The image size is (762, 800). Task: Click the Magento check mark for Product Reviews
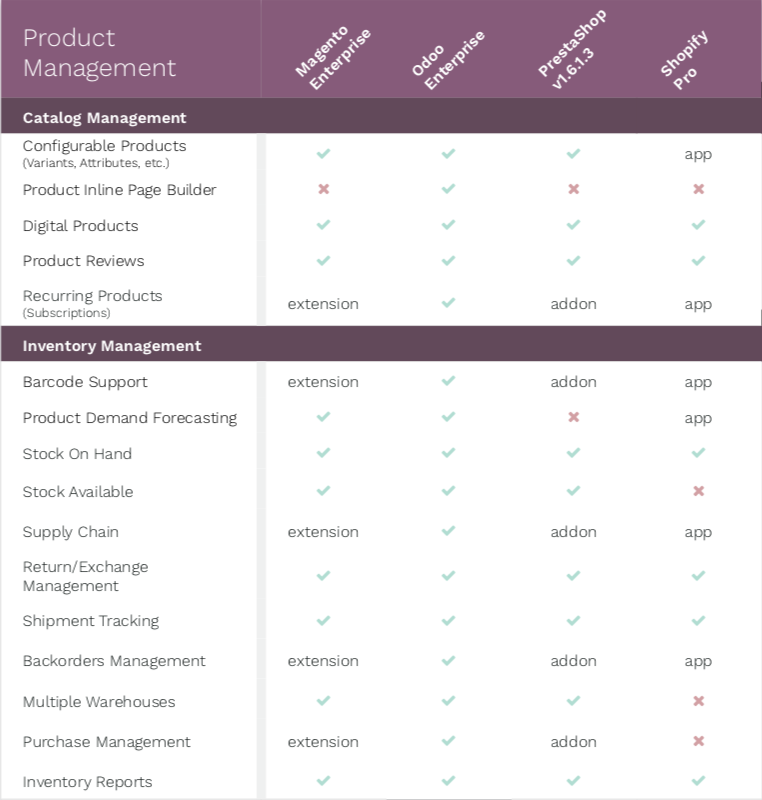(x=323, y=260)
